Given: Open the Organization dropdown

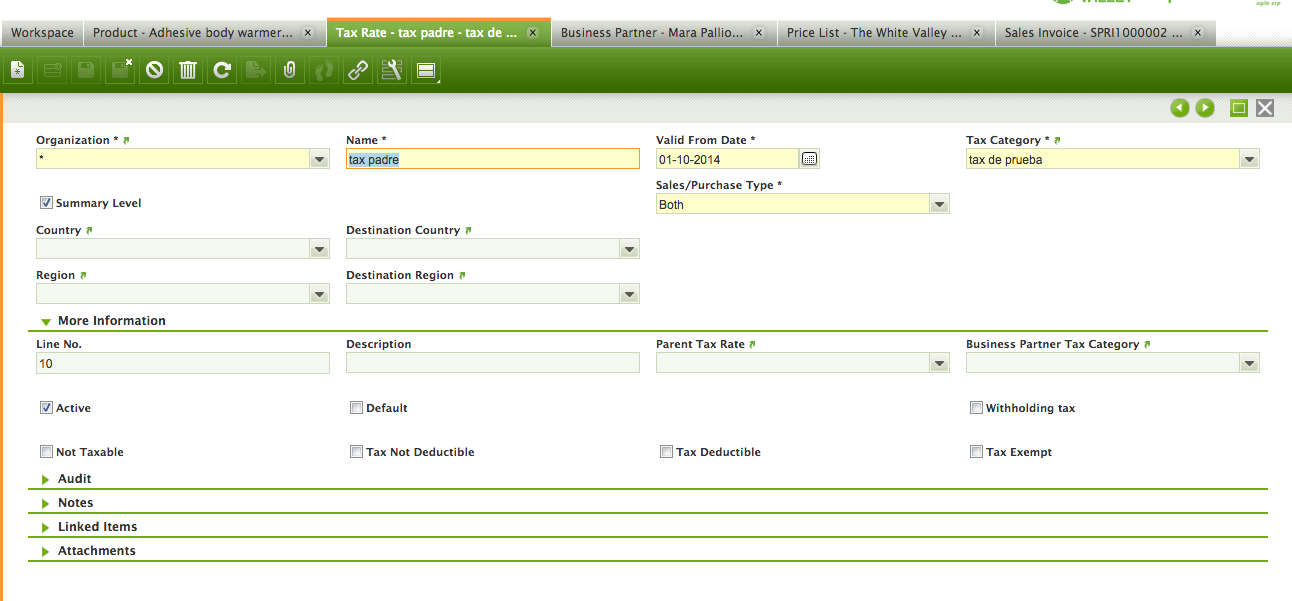Looking at the screenshot, I should (x=320, y=159).
